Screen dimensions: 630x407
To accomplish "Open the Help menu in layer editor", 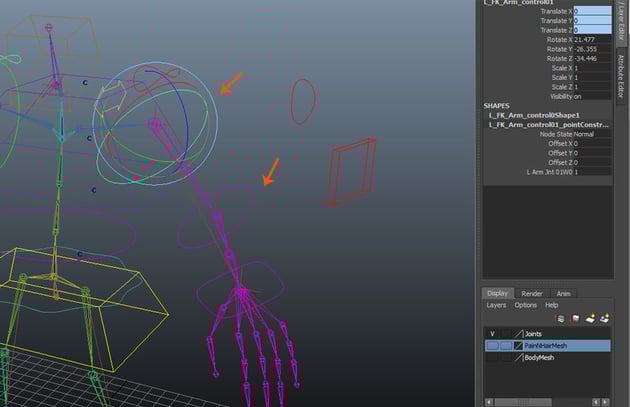I will [x=551, y=305].
